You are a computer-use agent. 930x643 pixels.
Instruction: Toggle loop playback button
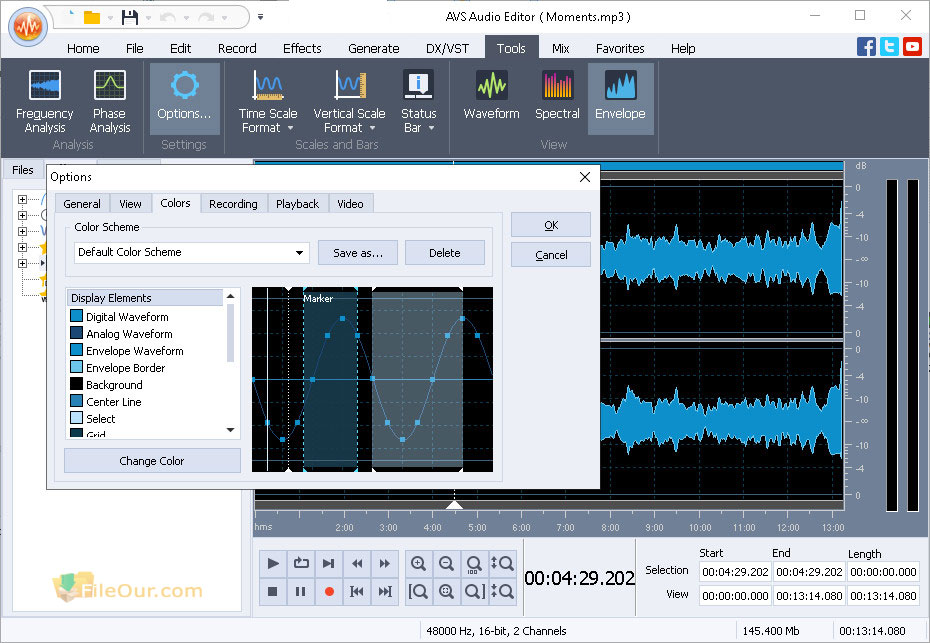point(301,563)
